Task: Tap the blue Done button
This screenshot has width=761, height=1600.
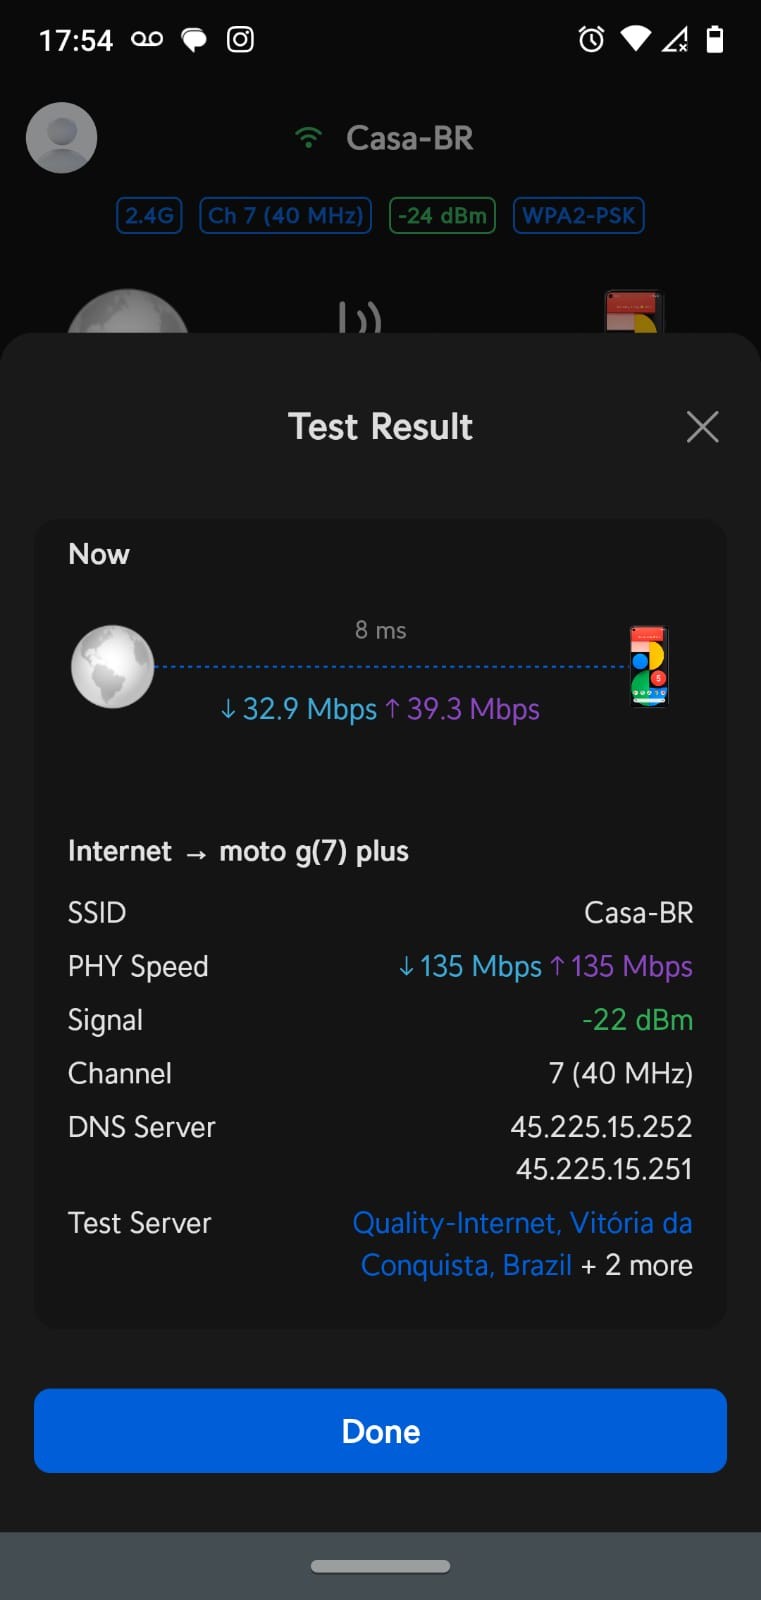Action: click(380, 1430)
